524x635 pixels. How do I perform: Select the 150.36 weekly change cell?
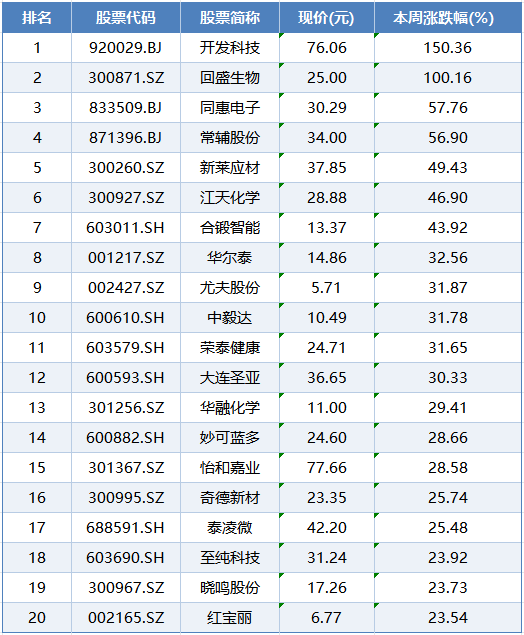pyautogui.click(x=447, y=48)
